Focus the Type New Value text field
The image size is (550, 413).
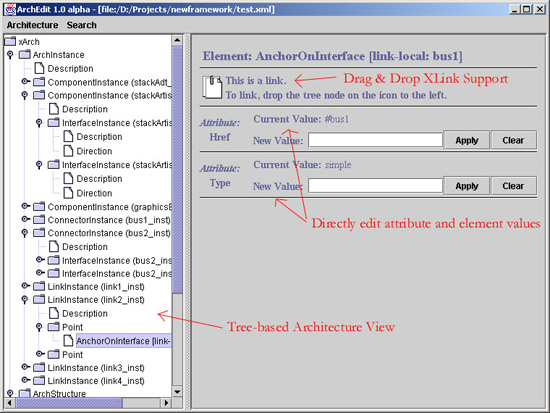[x=375, y=185]
